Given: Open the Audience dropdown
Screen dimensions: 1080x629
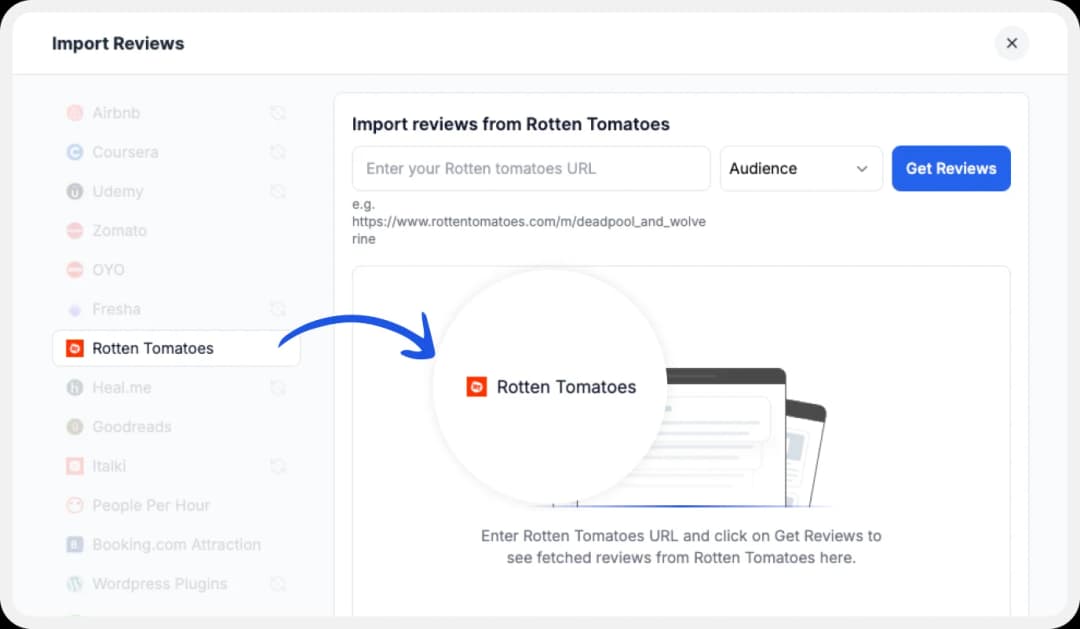Looking at the screenshot, I should [800, 168].
